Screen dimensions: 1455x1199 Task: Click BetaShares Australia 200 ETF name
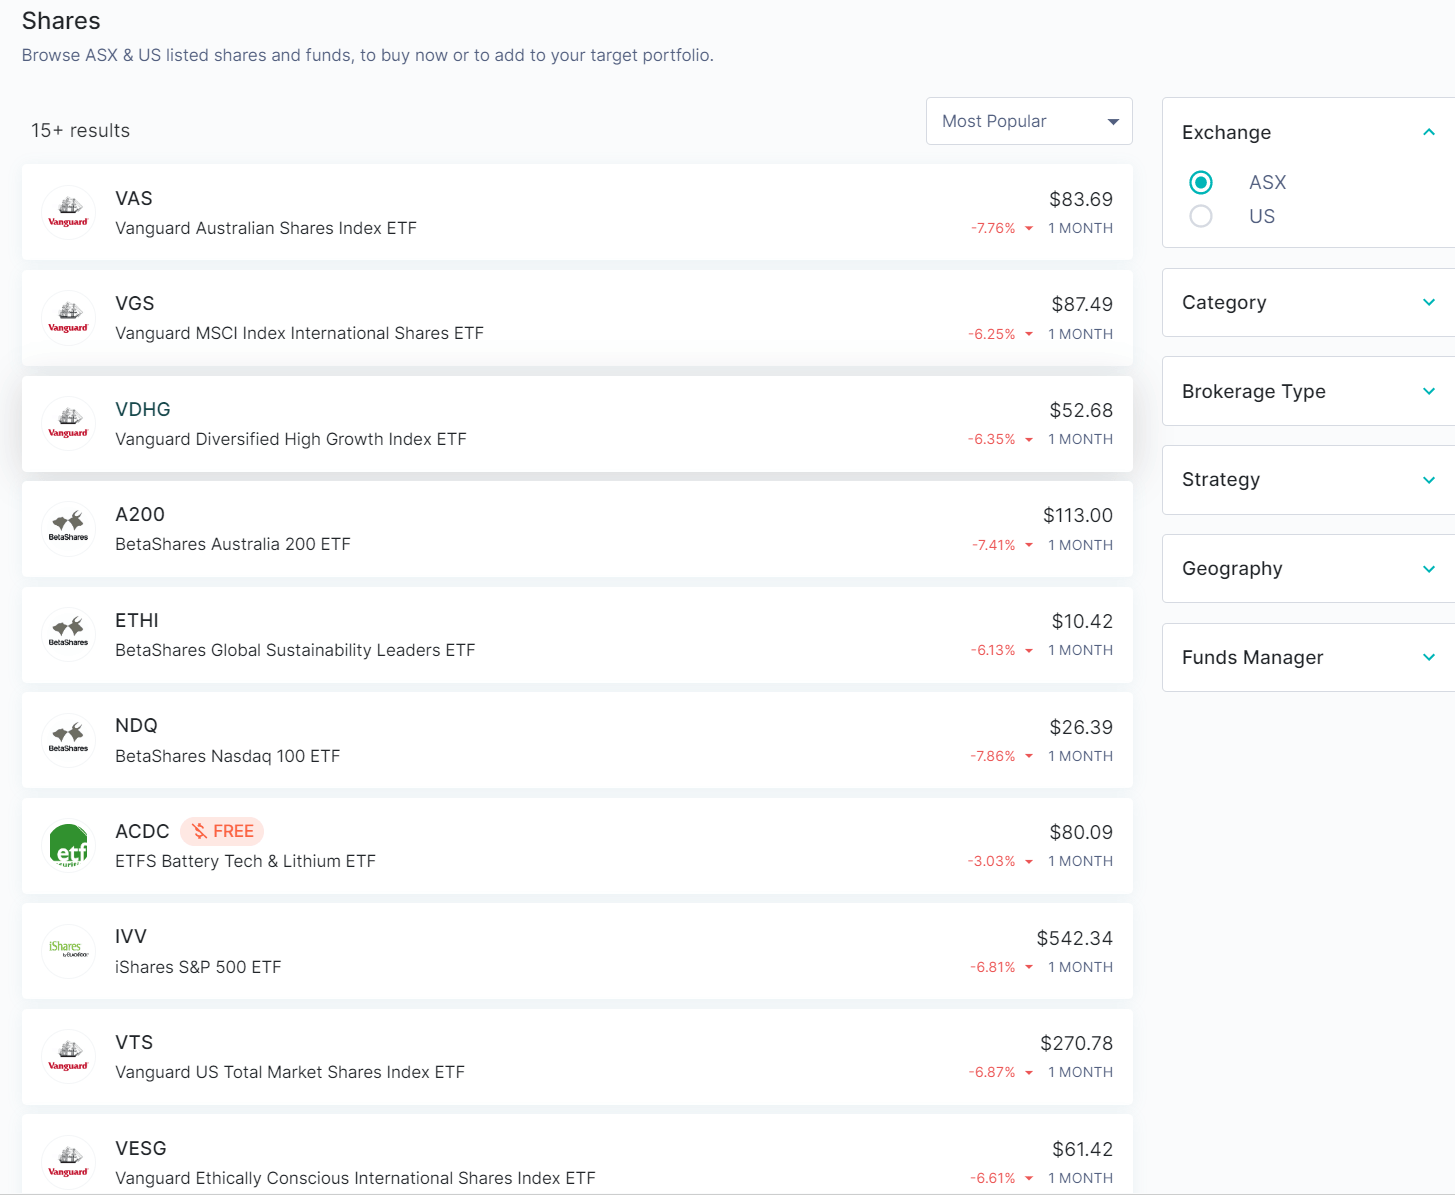point(233,544)
